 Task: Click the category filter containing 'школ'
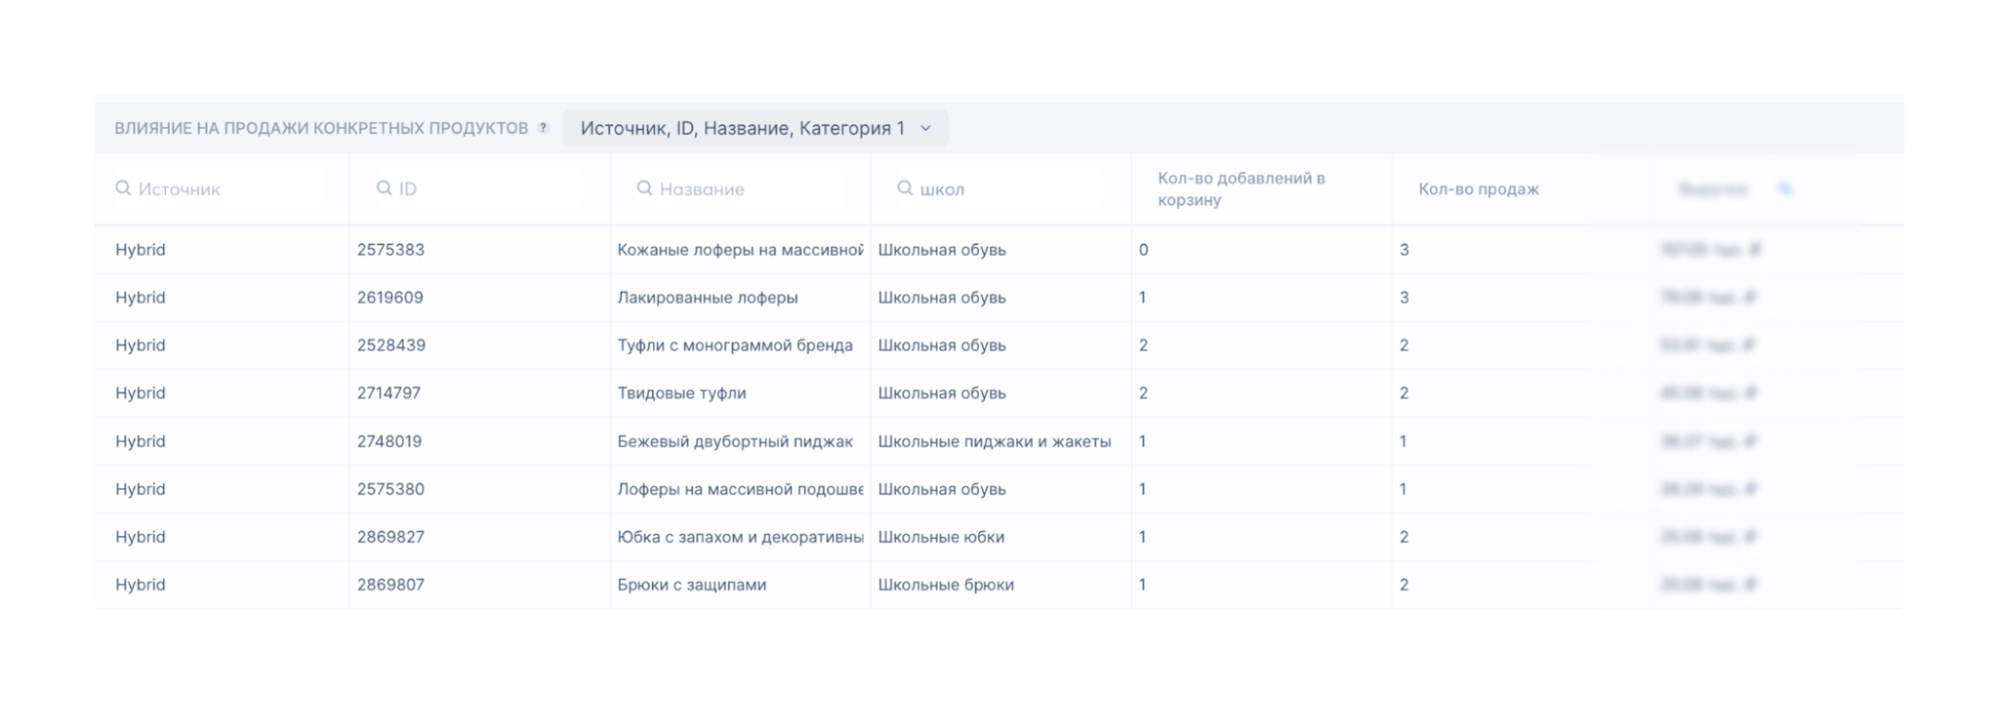(x=1005, y=189)
